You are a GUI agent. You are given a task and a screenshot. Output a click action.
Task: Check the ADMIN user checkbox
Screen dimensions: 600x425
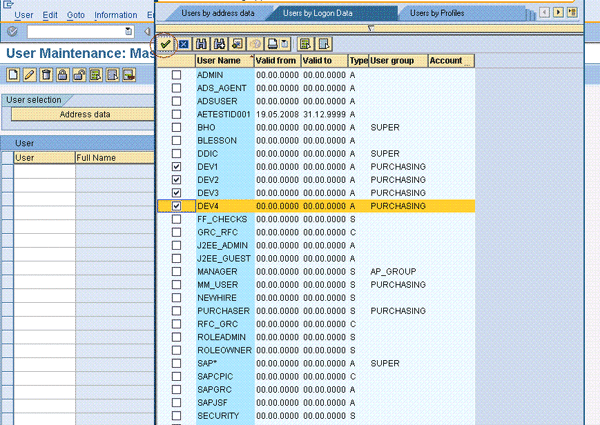(177, 76)
